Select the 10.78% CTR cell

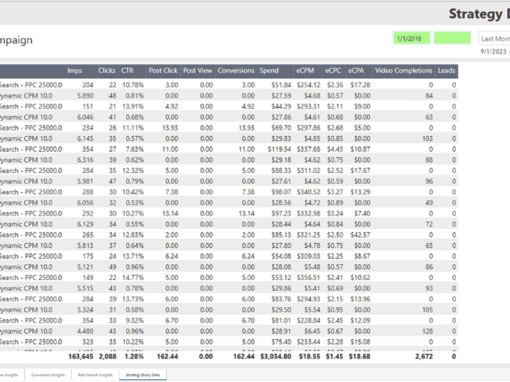[x=133, y=85]
